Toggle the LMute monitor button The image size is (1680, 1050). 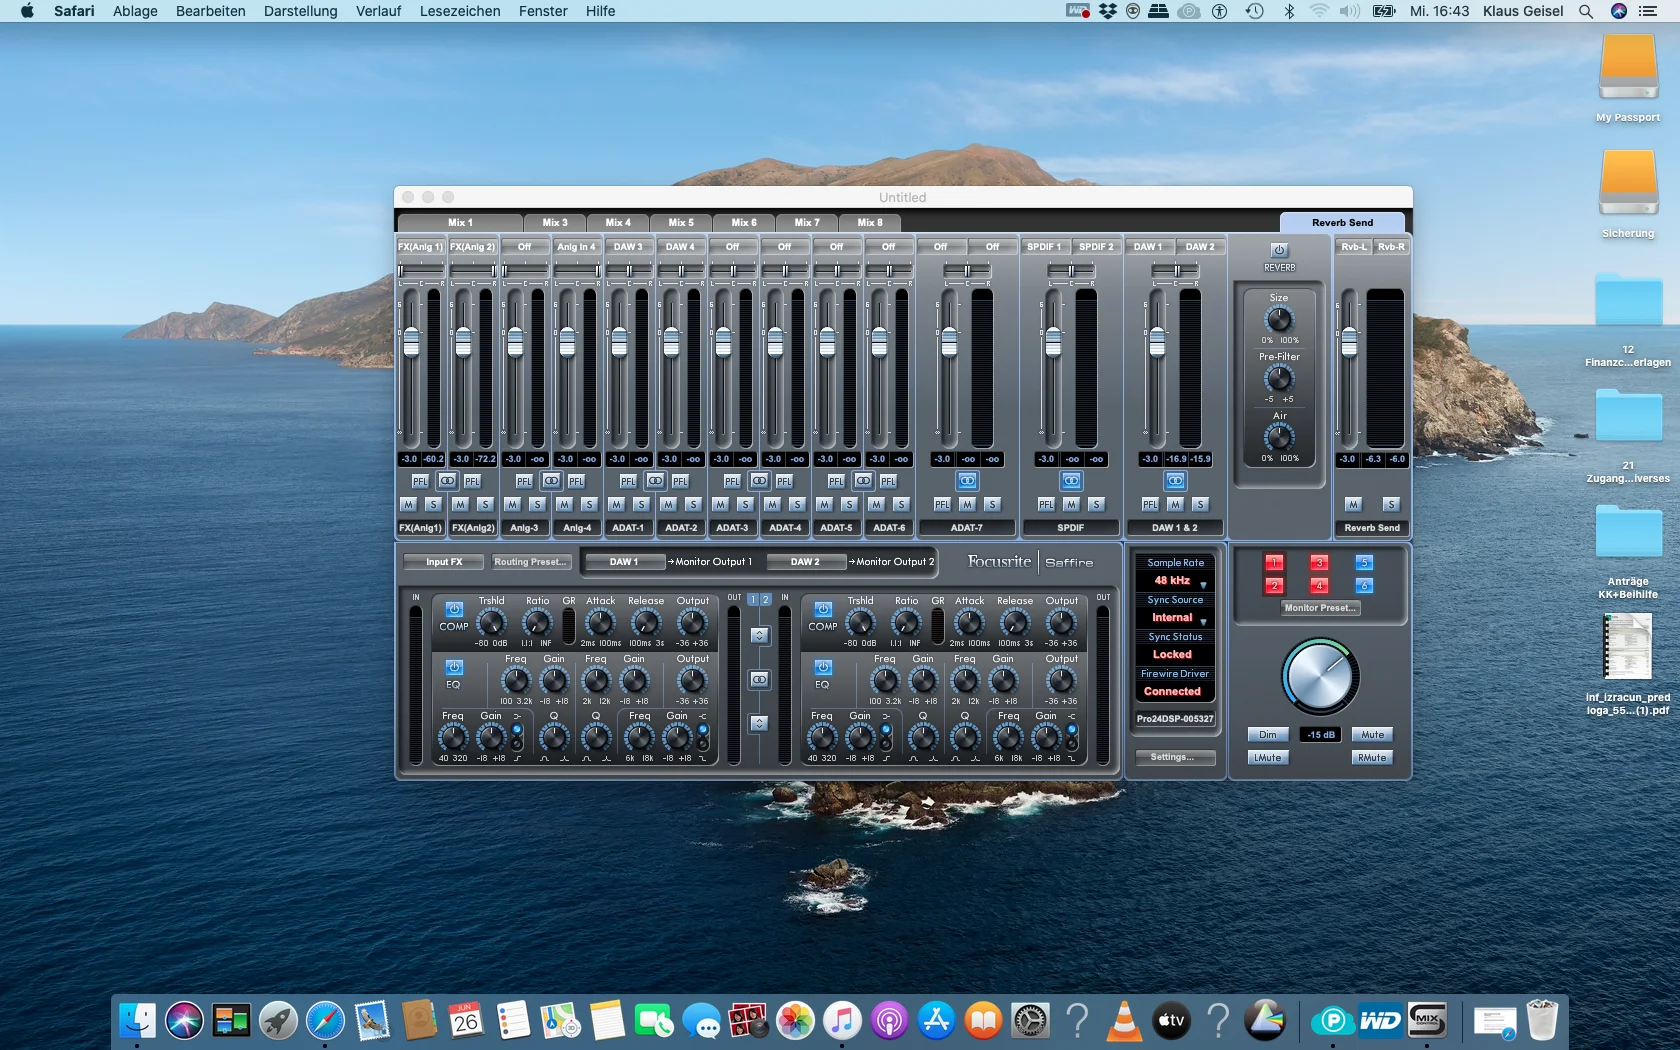tap(1267, 758)
